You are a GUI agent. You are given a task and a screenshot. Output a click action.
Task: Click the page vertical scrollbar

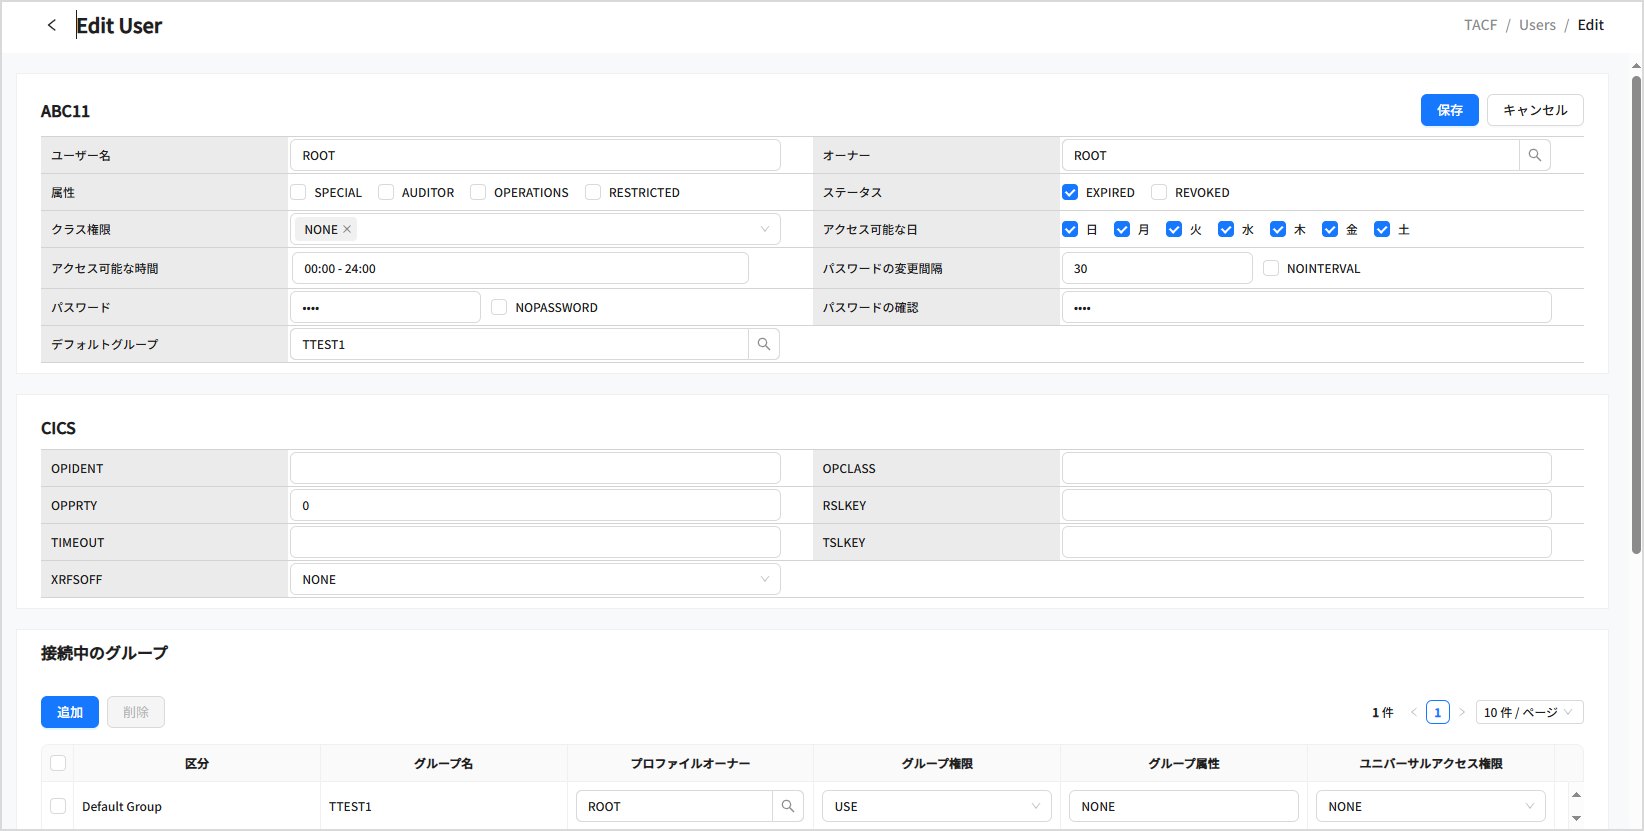[x=1636, y=300]
